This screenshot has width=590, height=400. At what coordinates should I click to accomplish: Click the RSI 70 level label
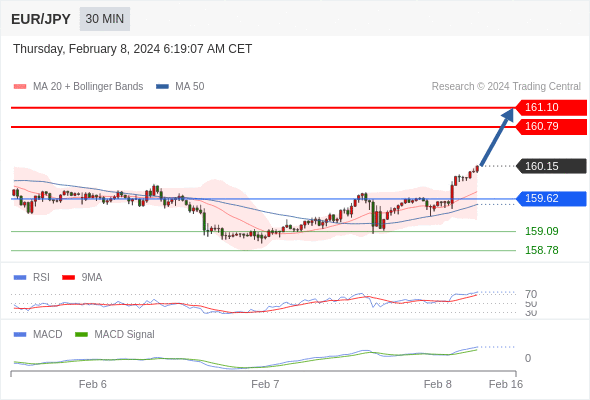coord(531,294)
